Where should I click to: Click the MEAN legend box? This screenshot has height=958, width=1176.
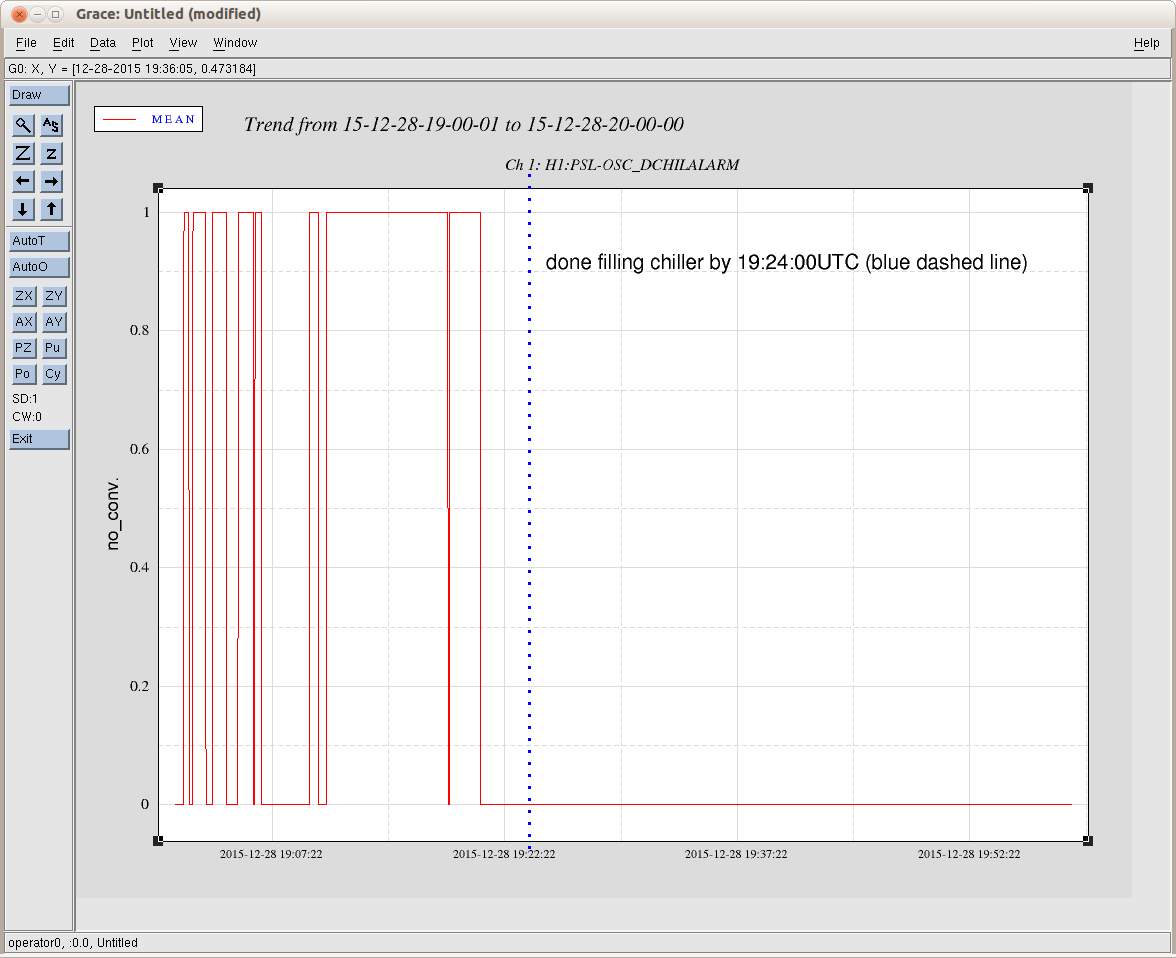click(148, 119)
